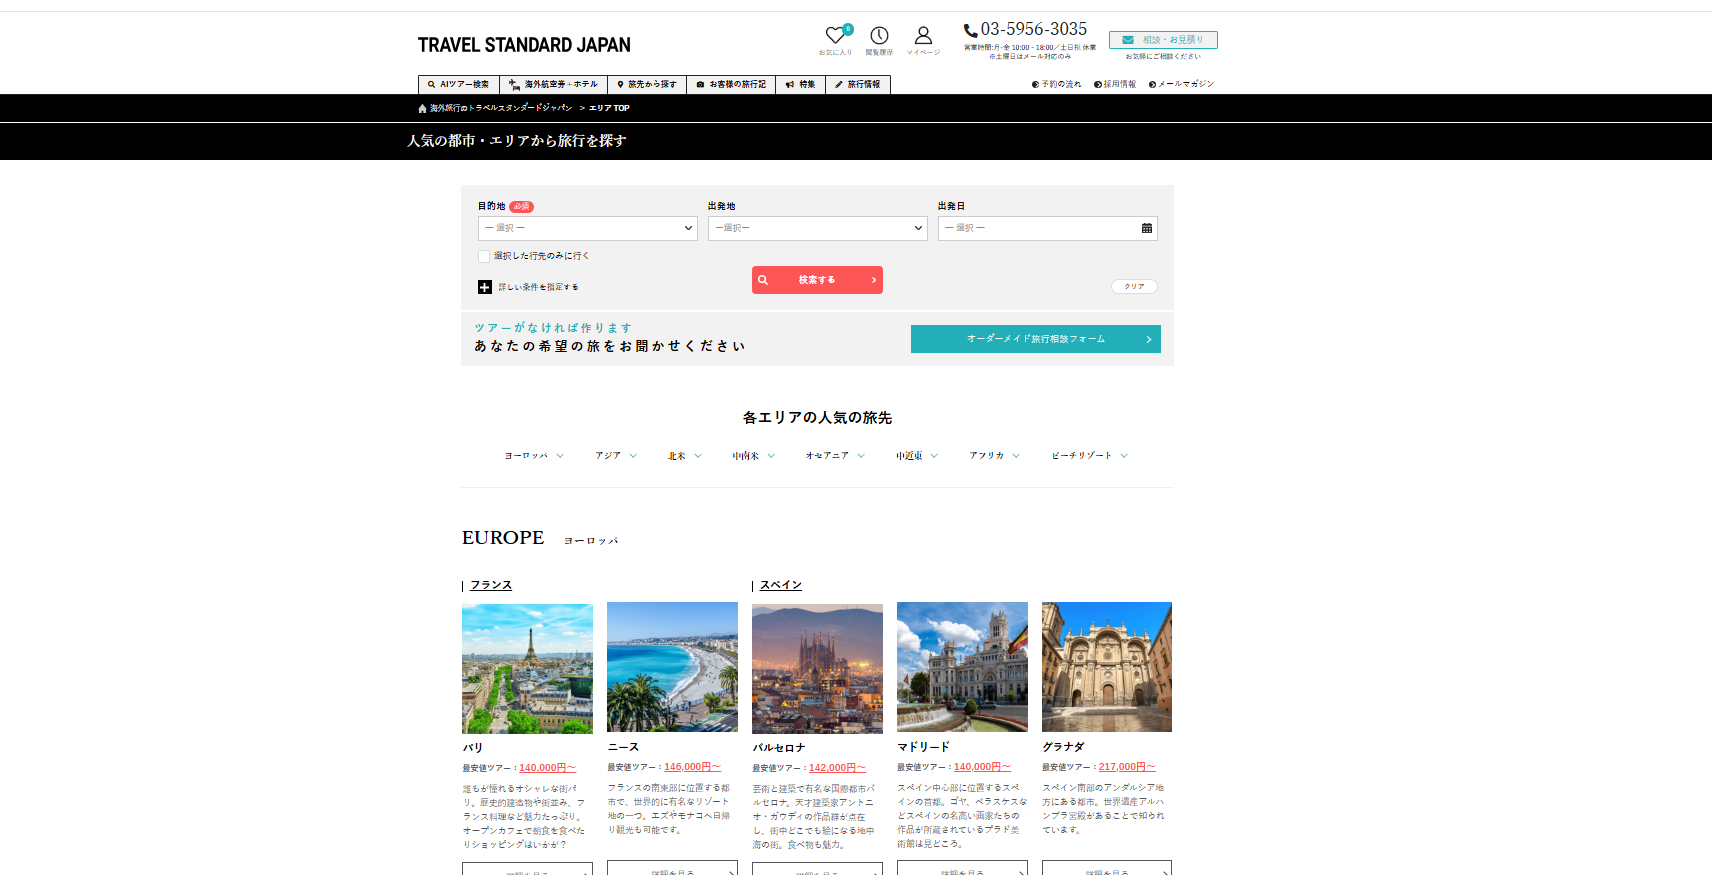Image resolution: width=1712 pixels, height=875 pixels.
Task: Click the envelope icon on 相談・お見積り
Action: [1128, 40]
